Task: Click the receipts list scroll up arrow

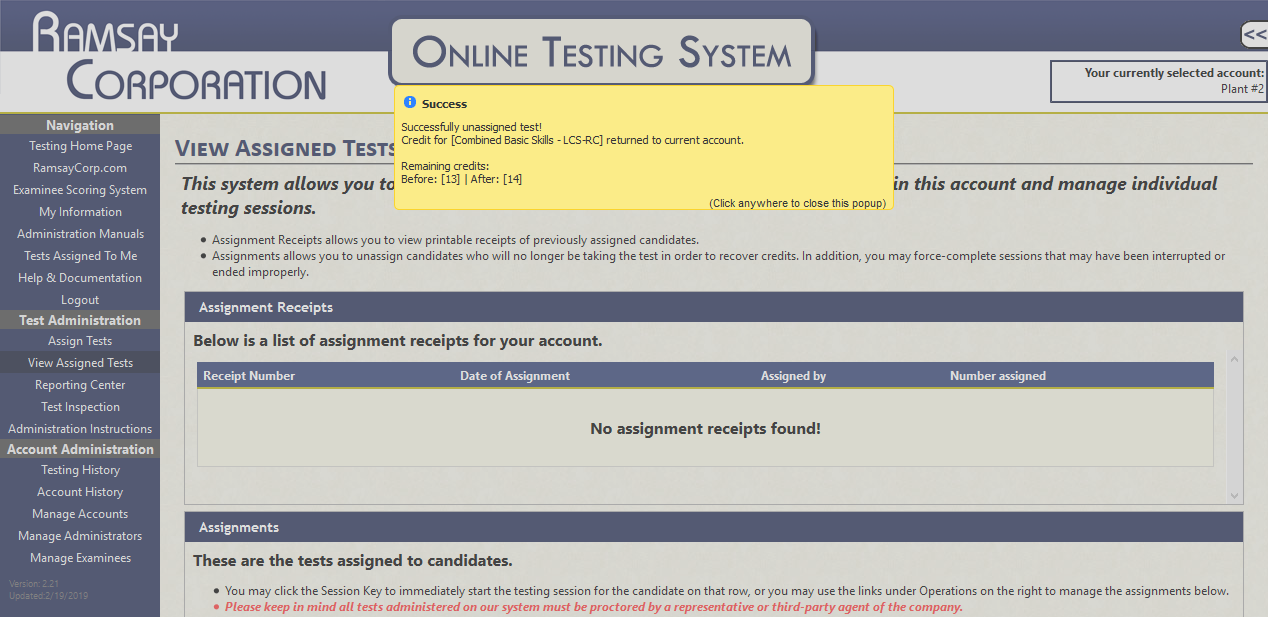Action: point(1234,360)
